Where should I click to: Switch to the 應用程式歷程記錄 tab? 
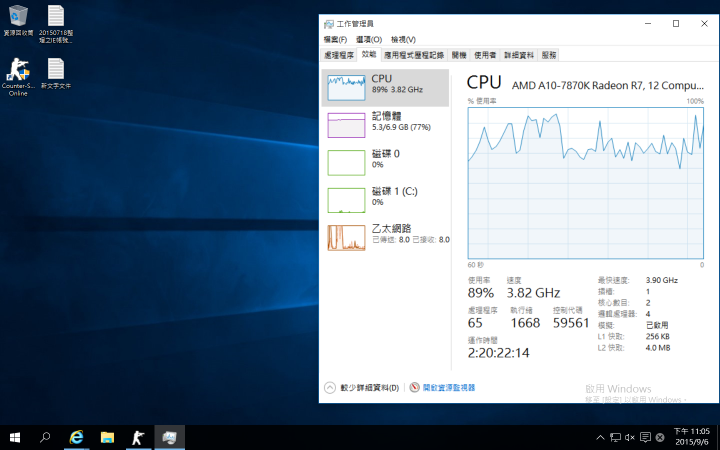[414, 55]
